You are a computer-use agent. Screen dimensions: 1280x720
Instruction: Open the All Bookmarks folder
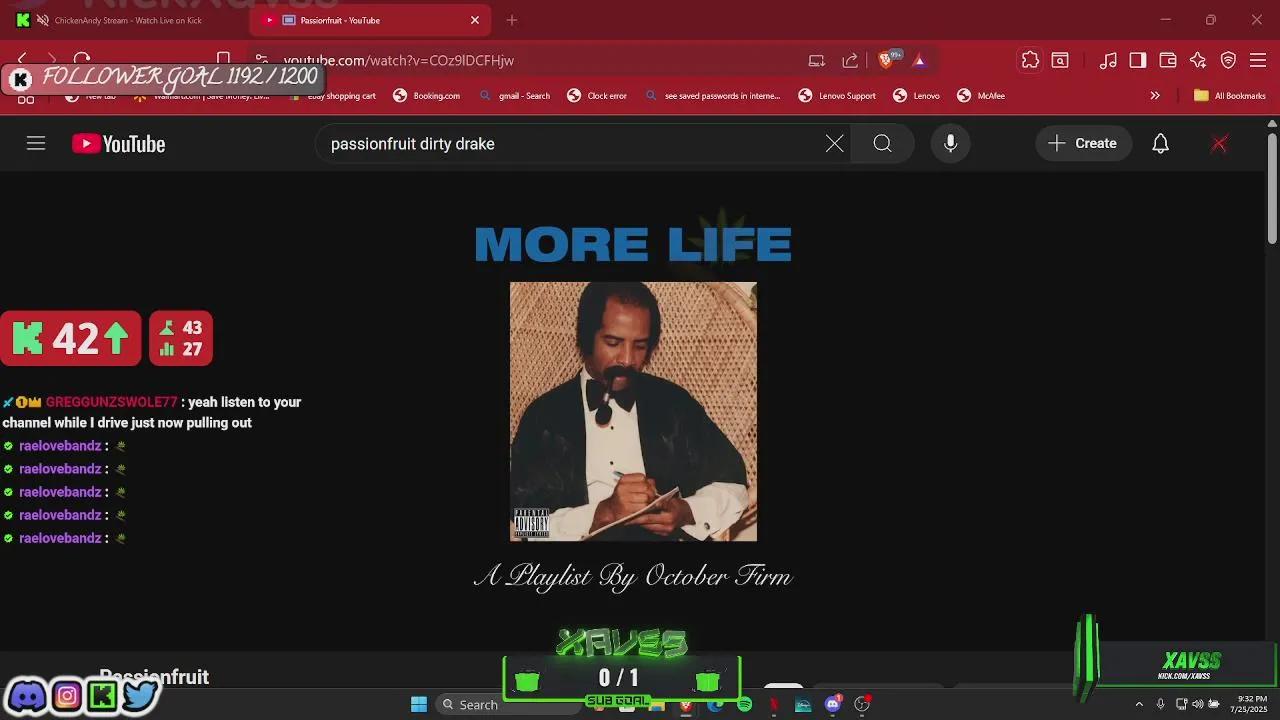[x=1230, y=96]
